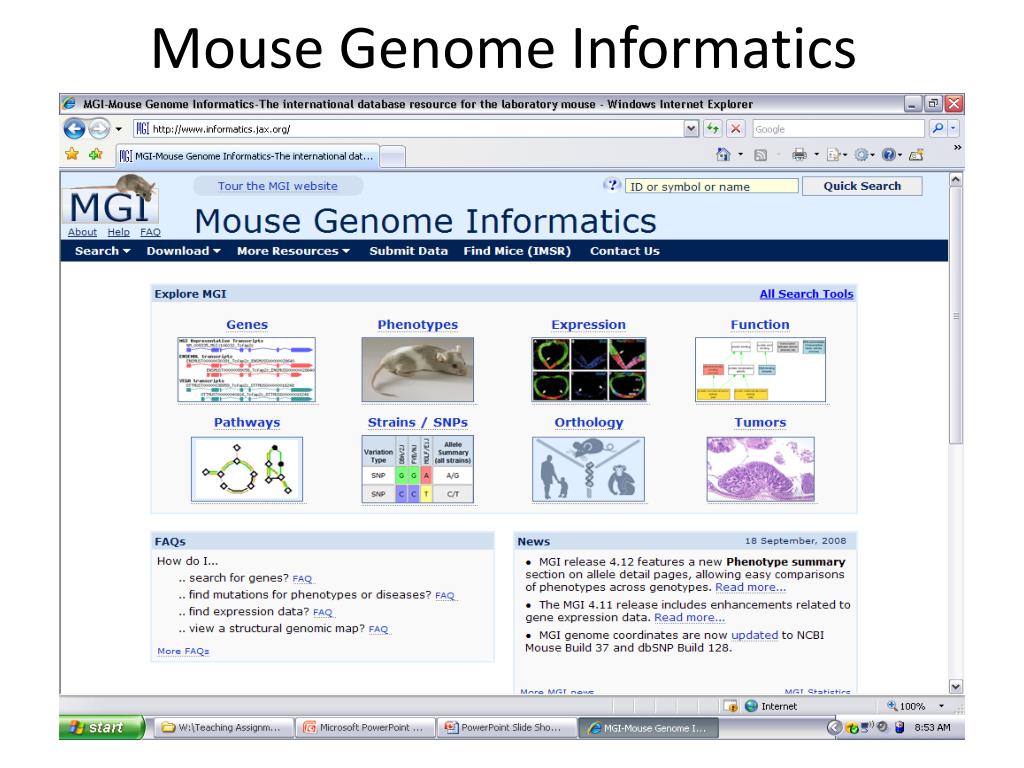Screen dimensions: 1024x768
Task: Open the Print options dropdown arrow
Action: [816, 155]
